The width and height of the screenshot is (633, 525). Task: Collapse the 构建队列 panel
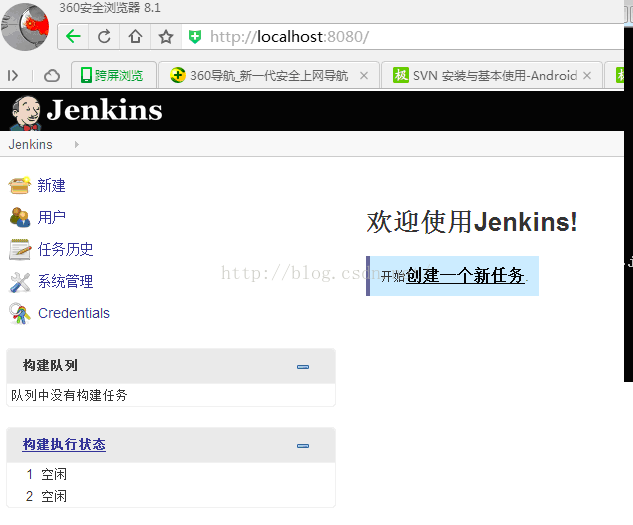[x=303, y=367]
